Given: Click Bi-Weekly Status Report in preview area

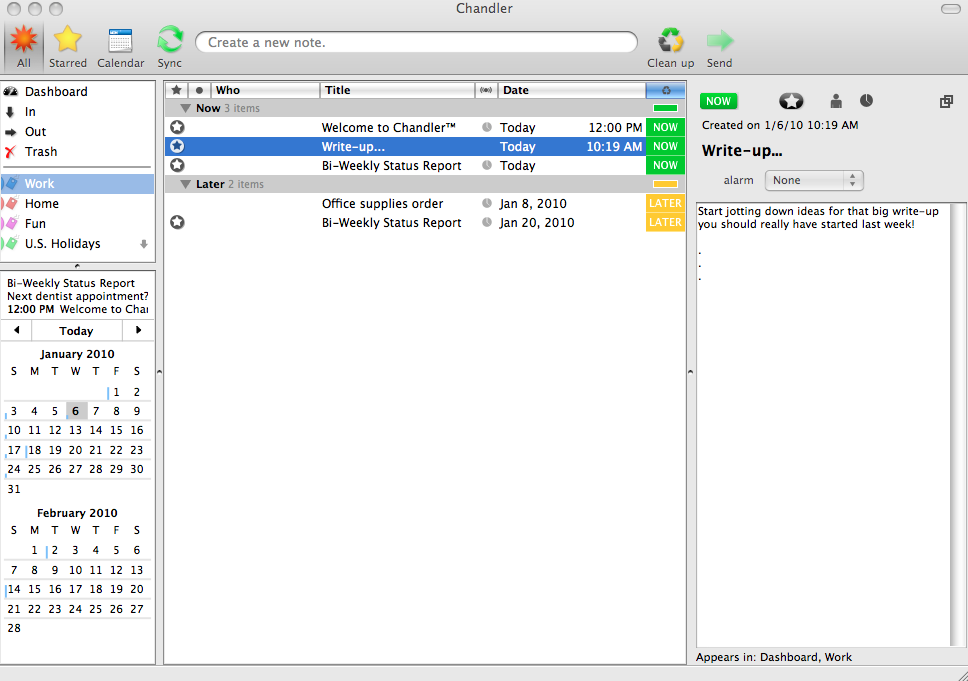Looking at the screenshot, I should 70,283.
